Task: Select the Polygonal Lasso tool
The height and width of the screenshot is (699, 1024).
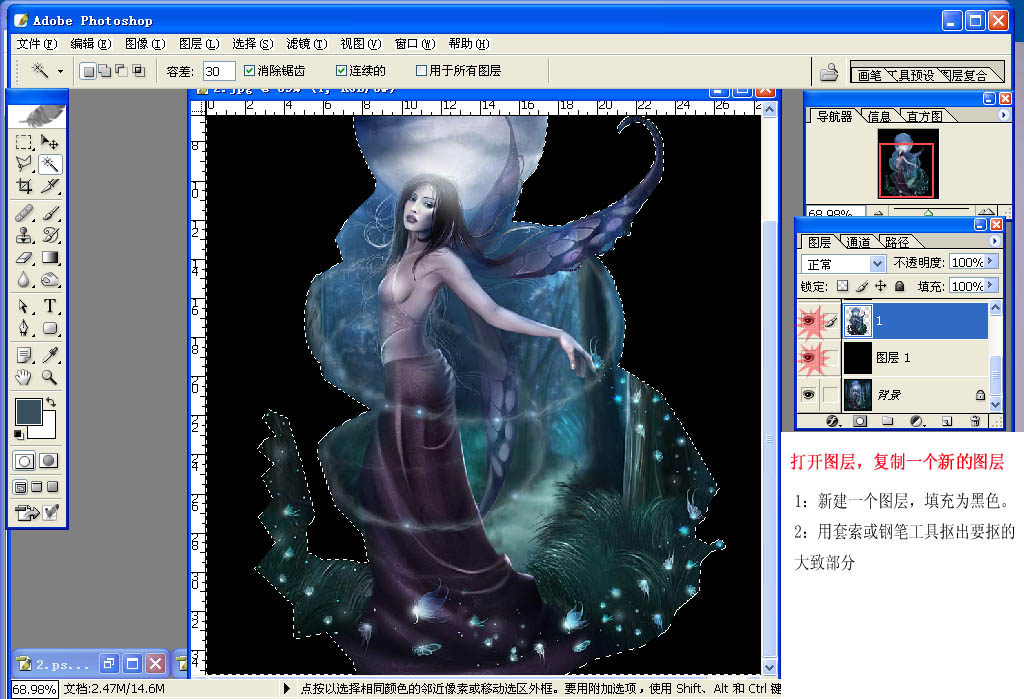Action: tap(24, 164)
